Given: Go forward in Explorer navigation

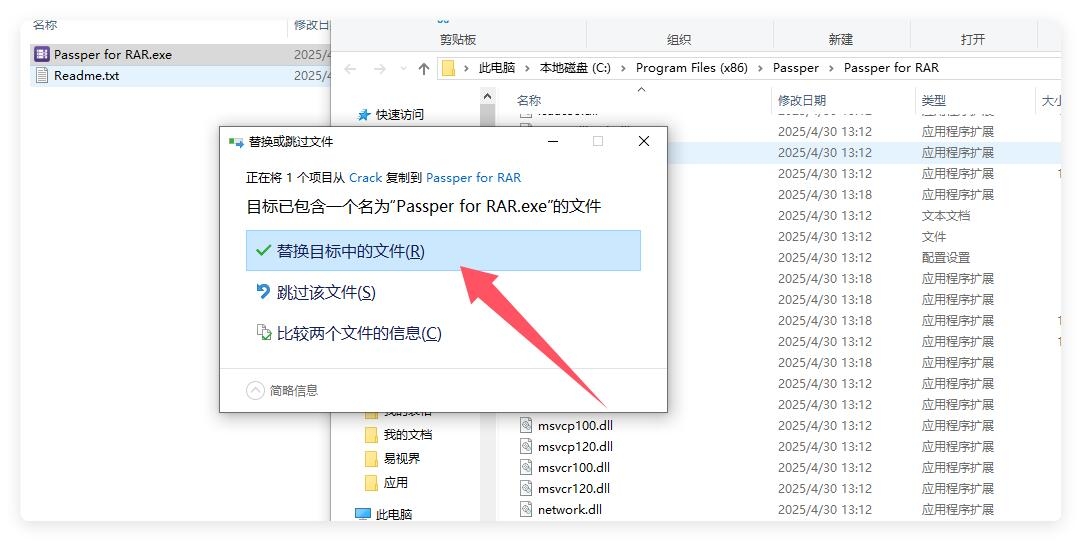Looking at the screenshot, I should pyautogui.click(x=379, y=68).
